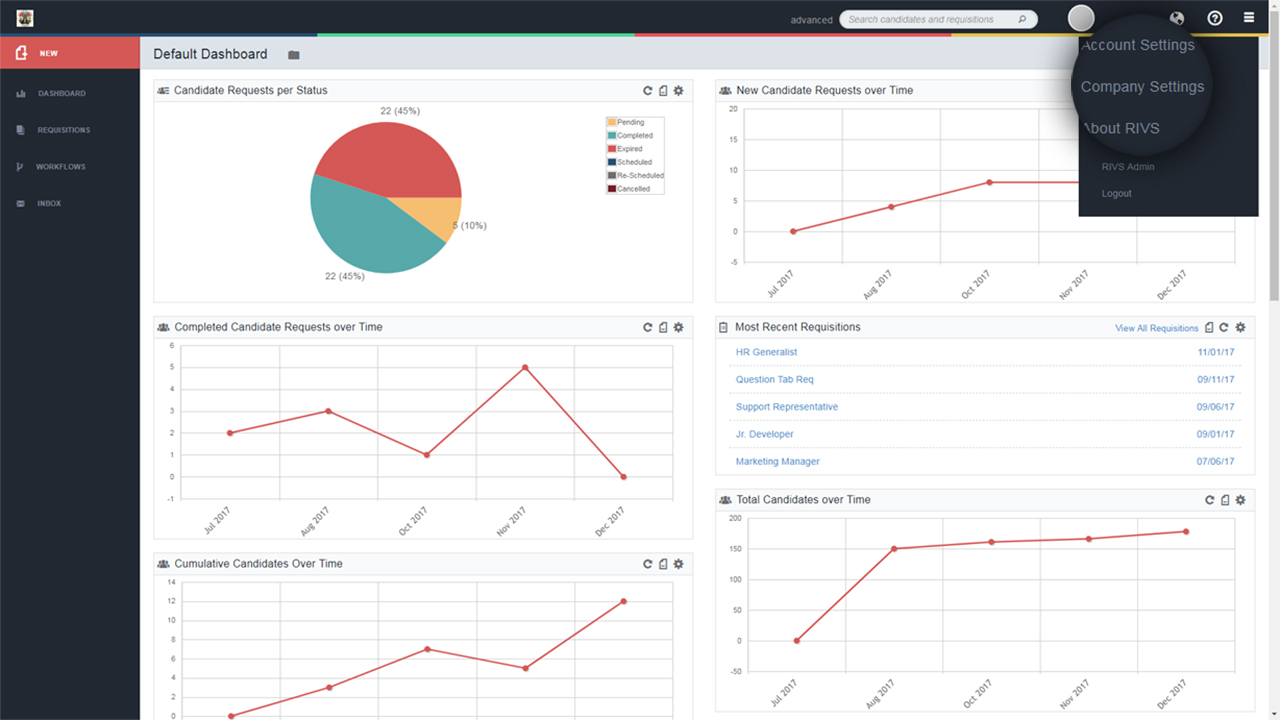
Task: Click the 09/01/17 date for Jr. Developer
Action: pos(1215,434)
